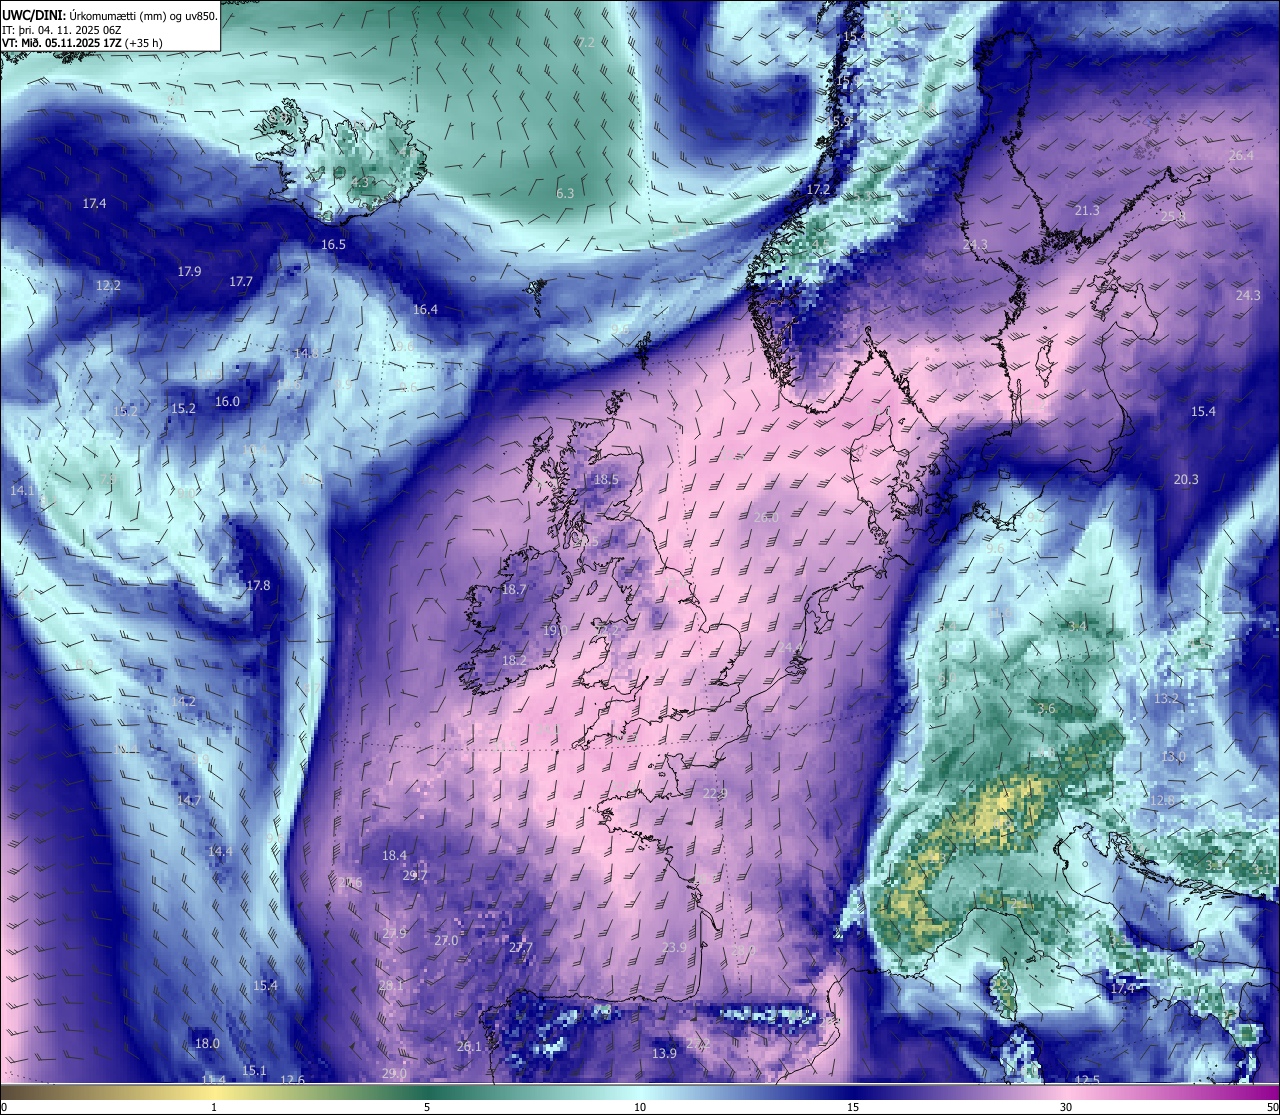The width and height of the screenshot is (1280, 1115).
Task: Click the 13.9 value over northern Spain
Action: (664, 1053)
